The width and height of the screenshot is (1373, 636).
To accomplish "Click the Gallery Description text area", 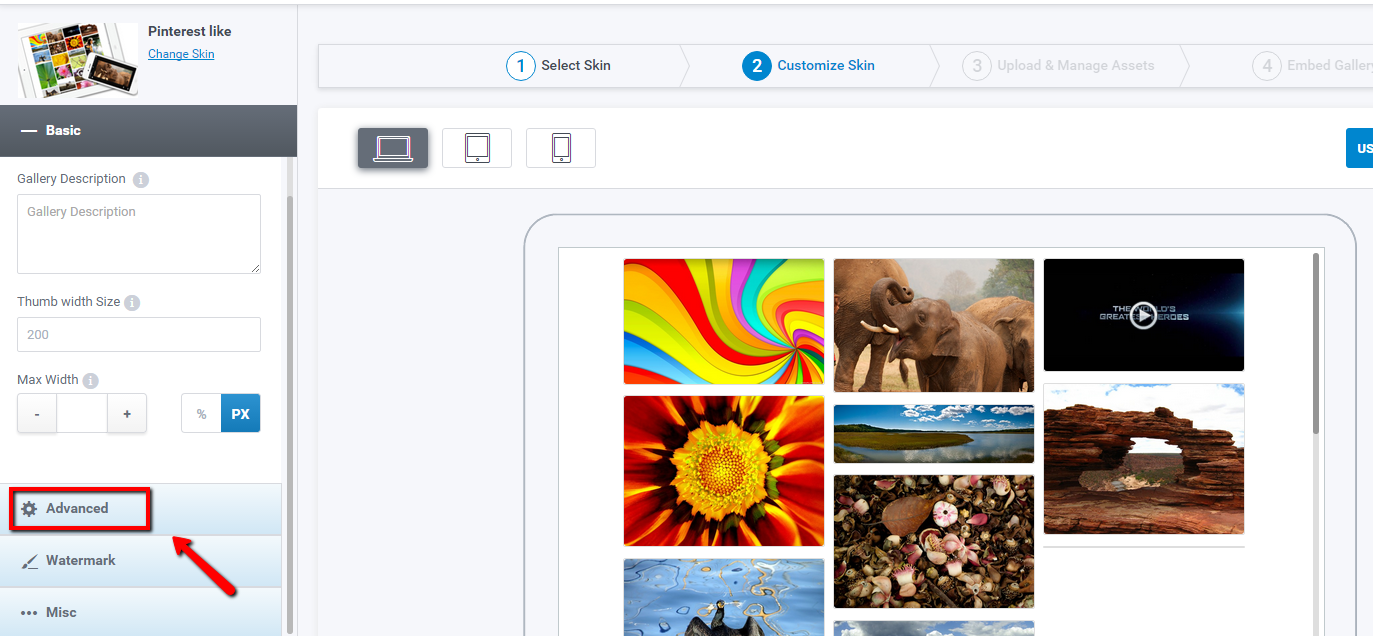I will pos(139,234).
